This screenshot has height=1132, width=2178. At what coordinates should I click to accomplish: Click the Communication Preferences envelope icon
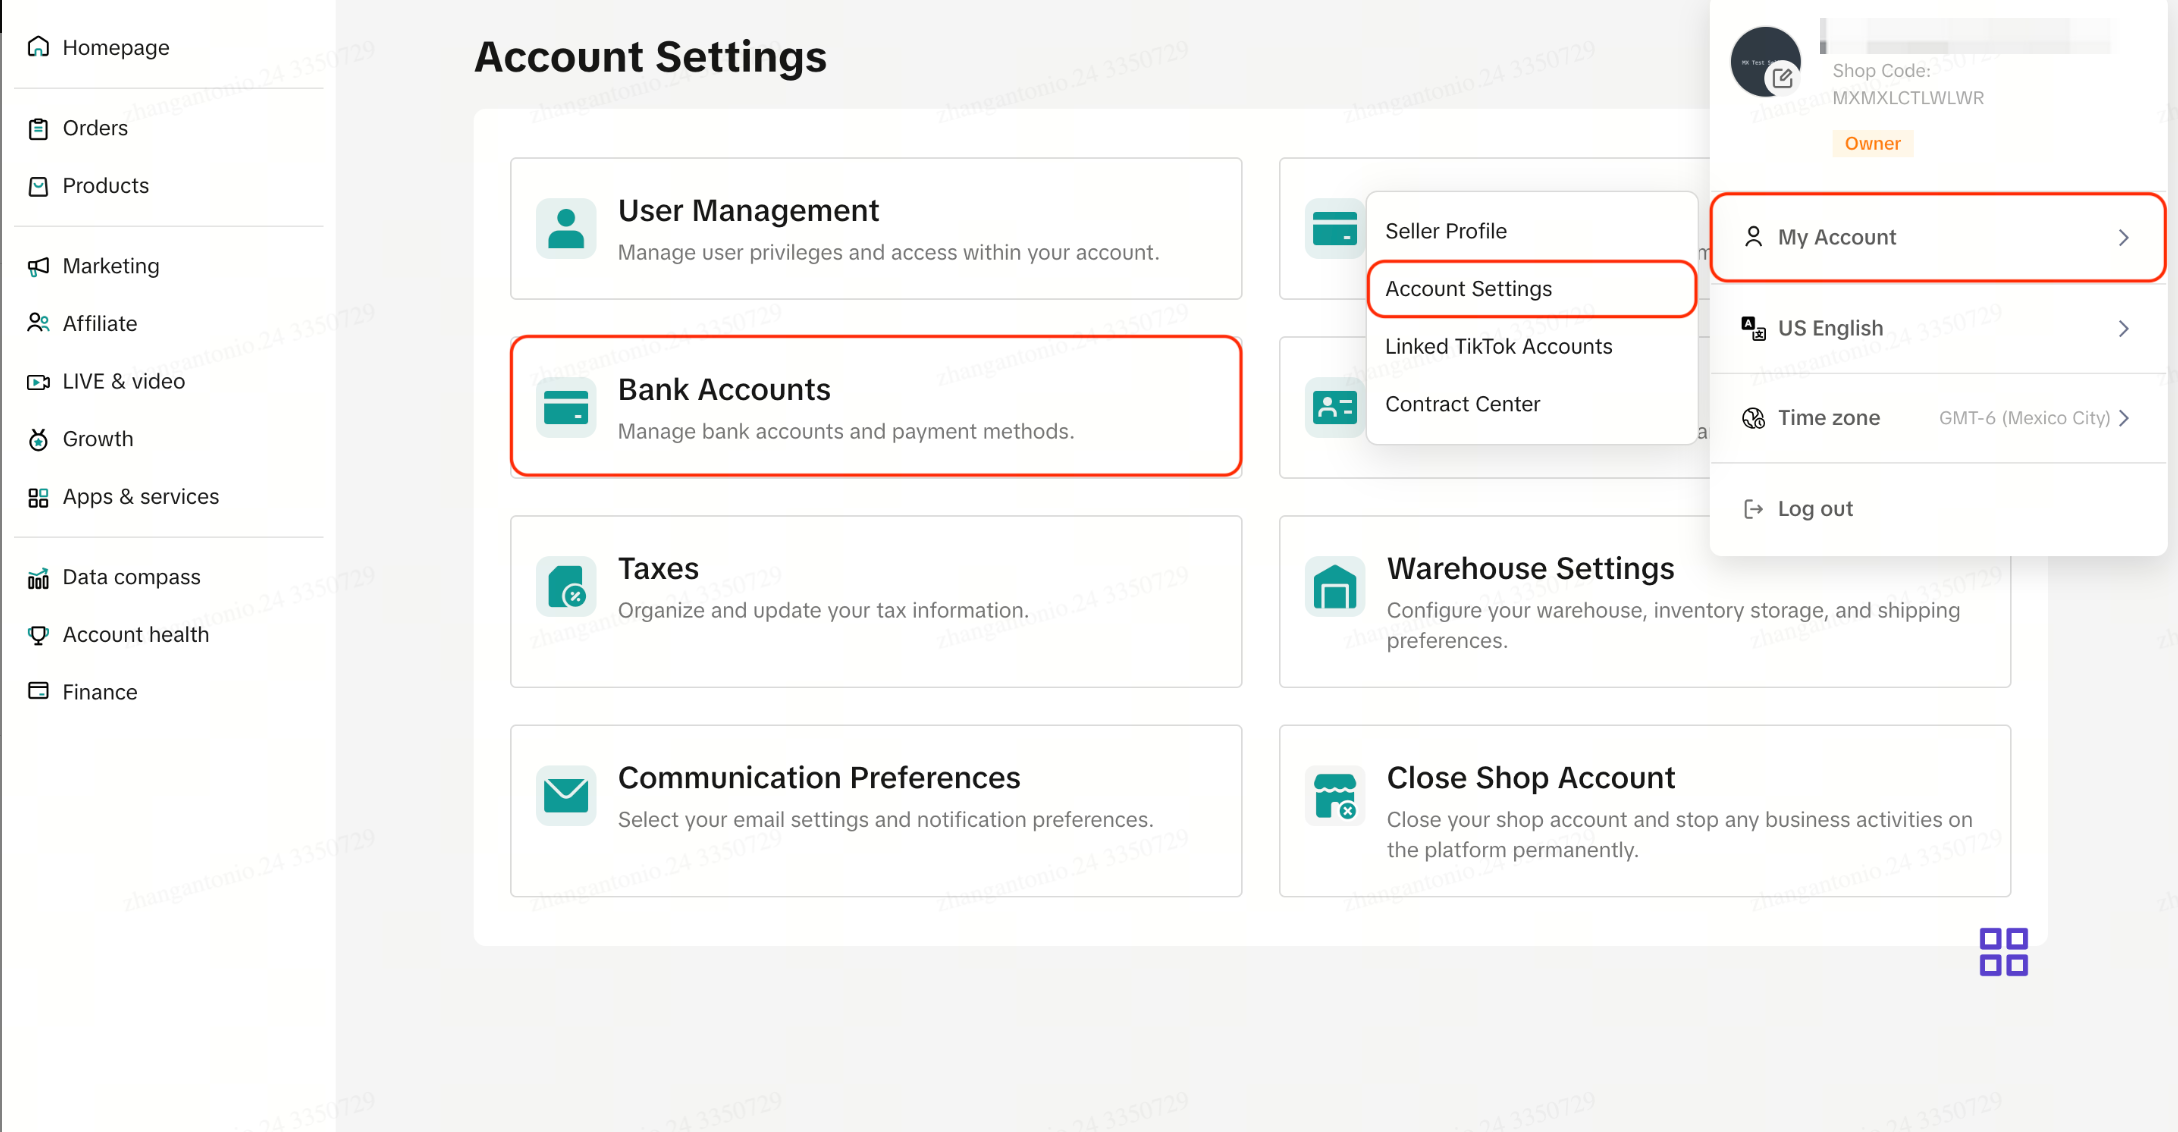[566, 795]
